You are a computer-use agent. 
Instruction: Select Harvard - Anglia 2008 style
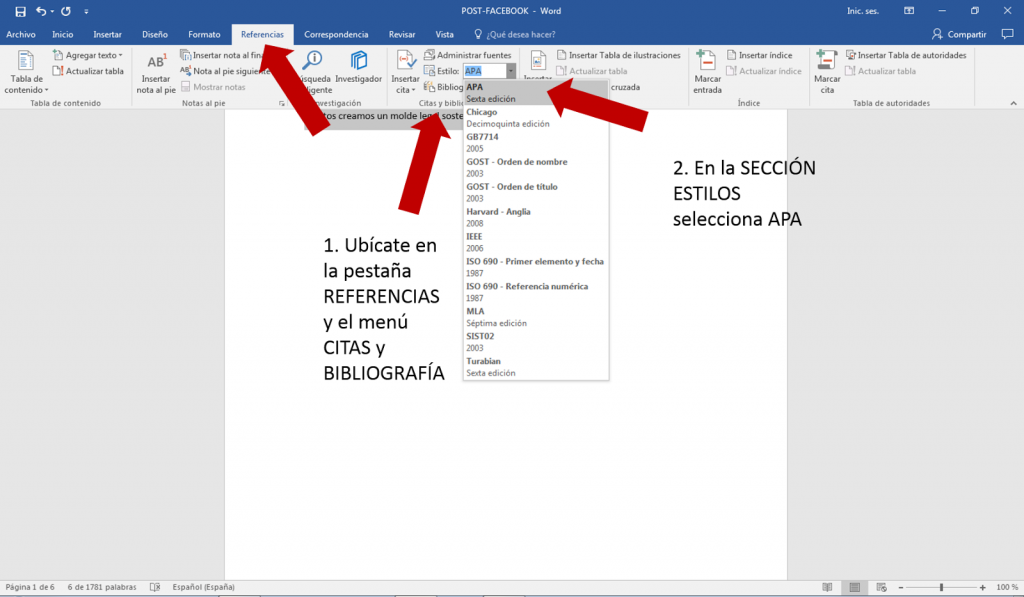(x=536, y=218)
